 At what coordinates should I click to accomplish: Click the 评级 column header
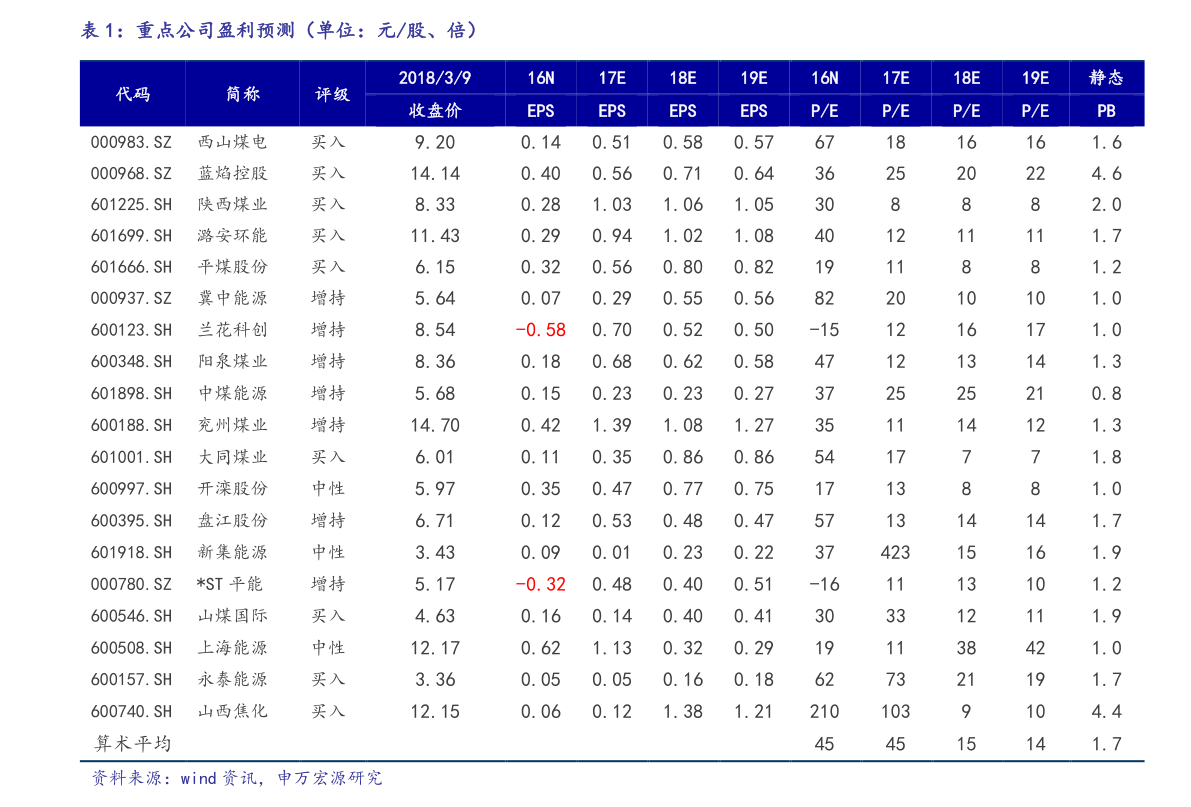pos(332,94)
